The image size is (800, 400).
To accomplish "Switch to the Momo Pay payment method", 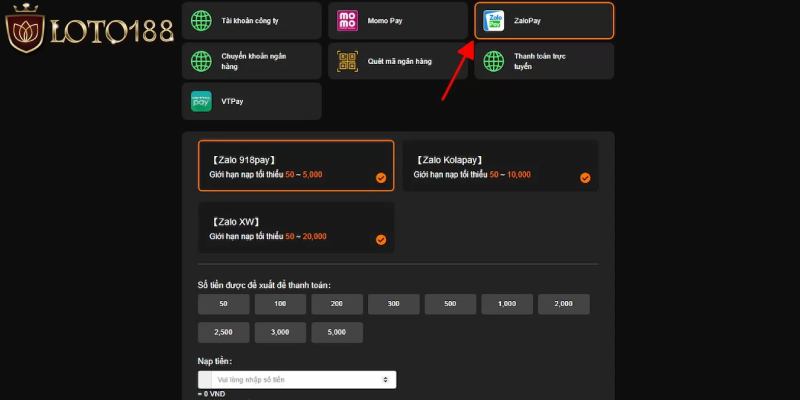I will (396, 21).
